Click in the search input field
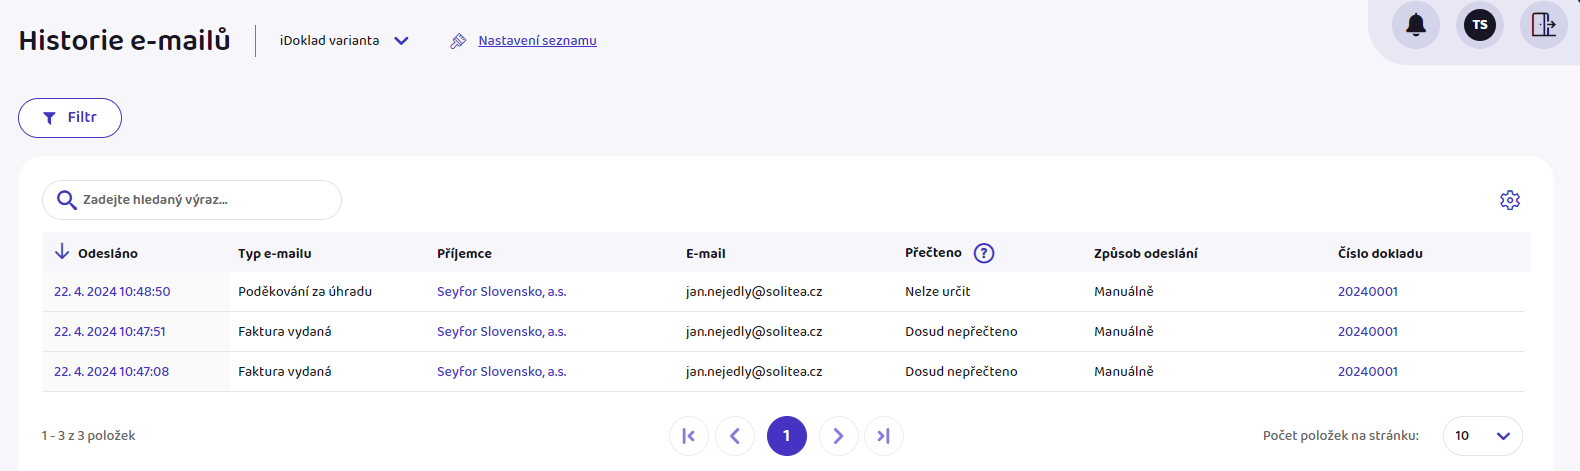 point(192,200)
